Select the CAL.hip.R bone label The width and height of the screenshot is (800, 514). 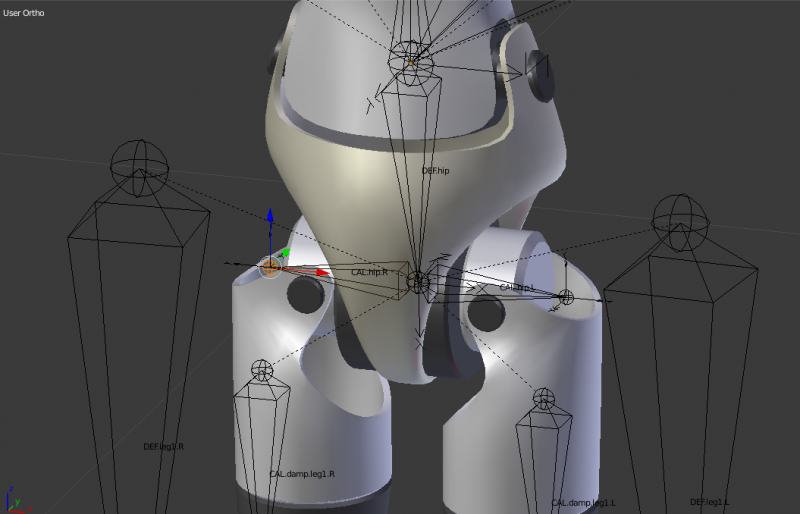click(x=369, y=272)
